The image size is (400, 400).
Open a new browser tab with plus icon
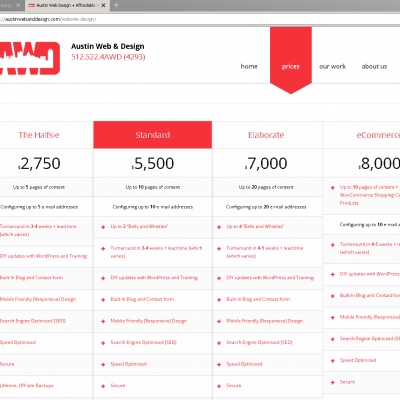(116, 5)
